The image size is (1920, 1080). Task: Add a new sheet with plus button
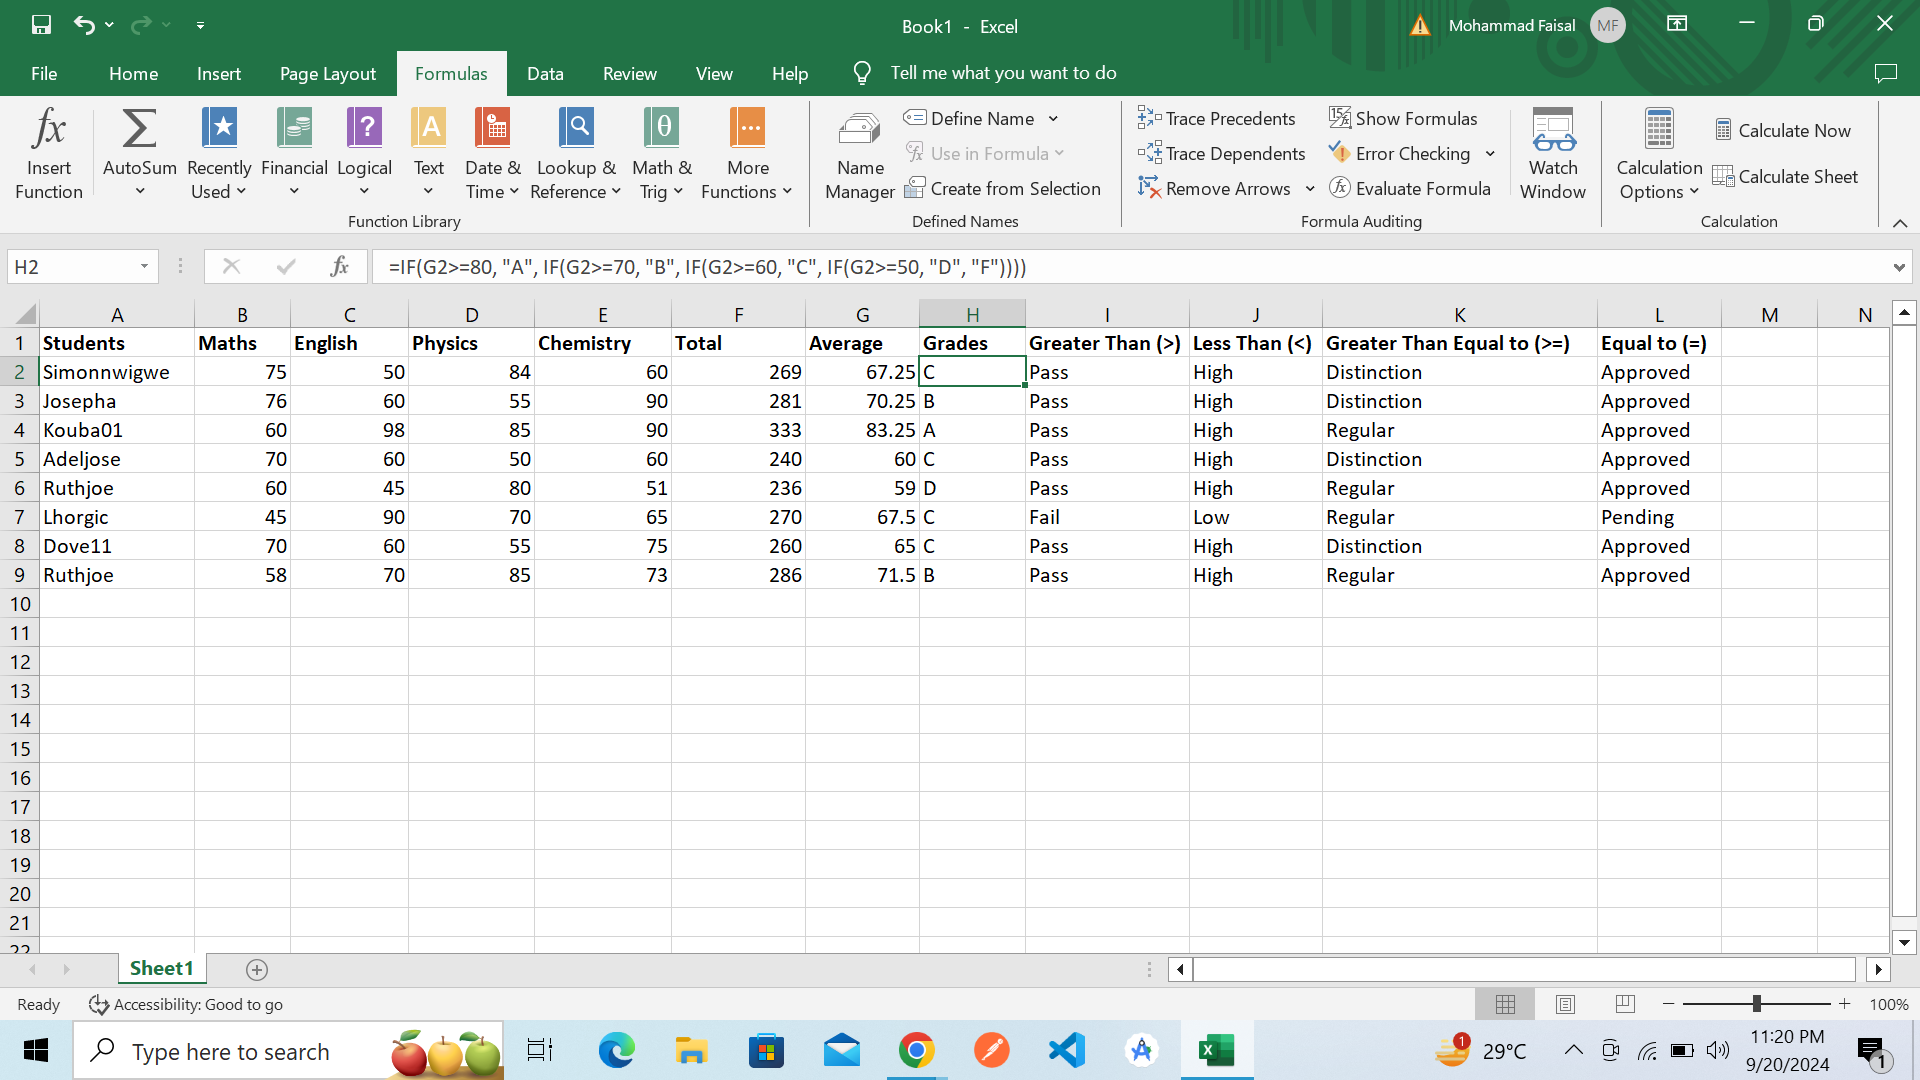(x=257, y=970)
